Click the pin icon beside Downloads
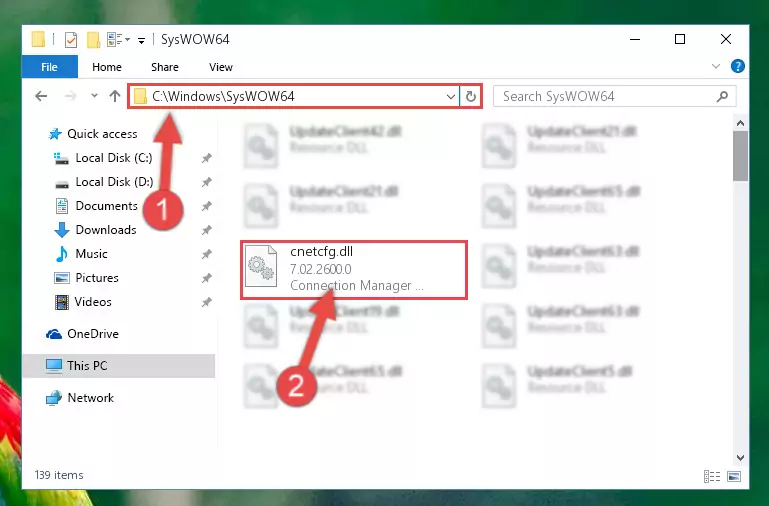This screenshot has height=506, width=769. pyautogui.click(x=206, y=230)
